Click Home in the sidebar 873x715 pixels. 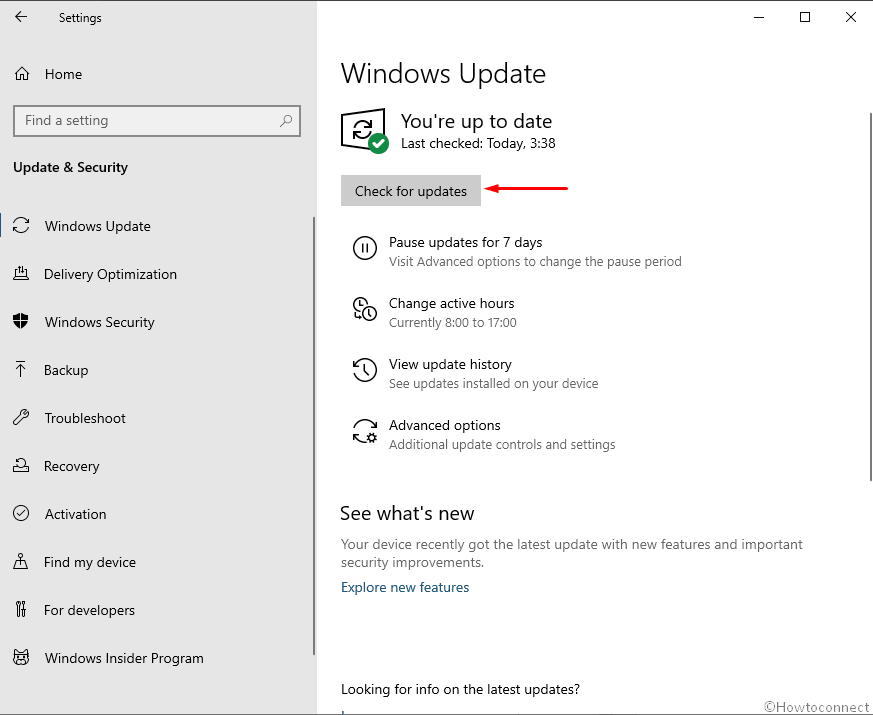pos(63,74)
